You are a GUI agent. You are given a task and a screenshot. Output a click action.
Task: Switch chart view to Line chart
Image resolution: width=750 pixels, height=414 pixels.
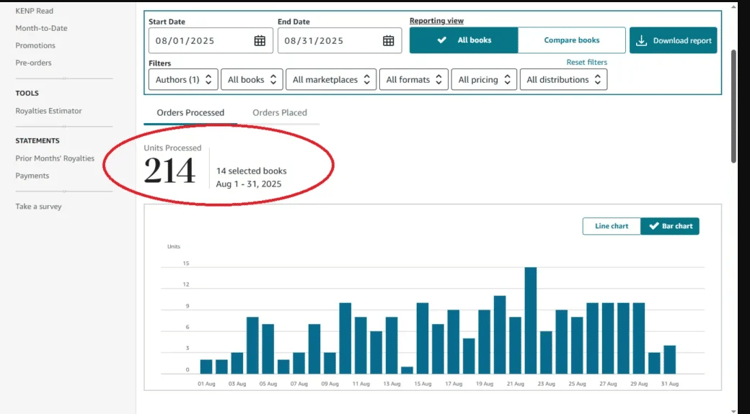pyautogui.click(x=611, y=226)
